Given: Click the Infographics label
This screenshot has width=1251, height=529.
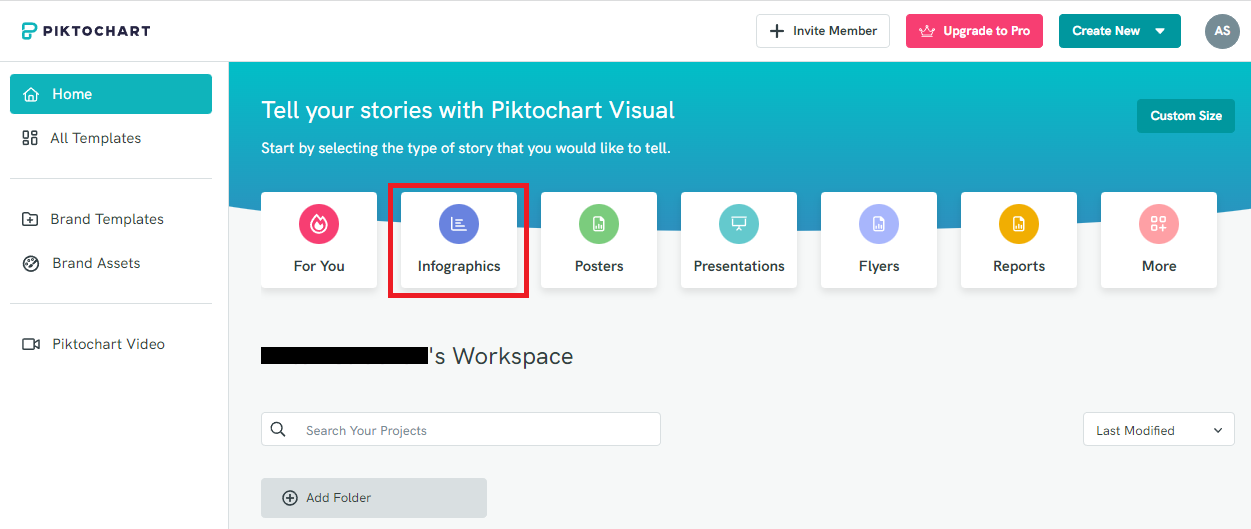Looking at the screenshot, I should click(x=459, y=266).
